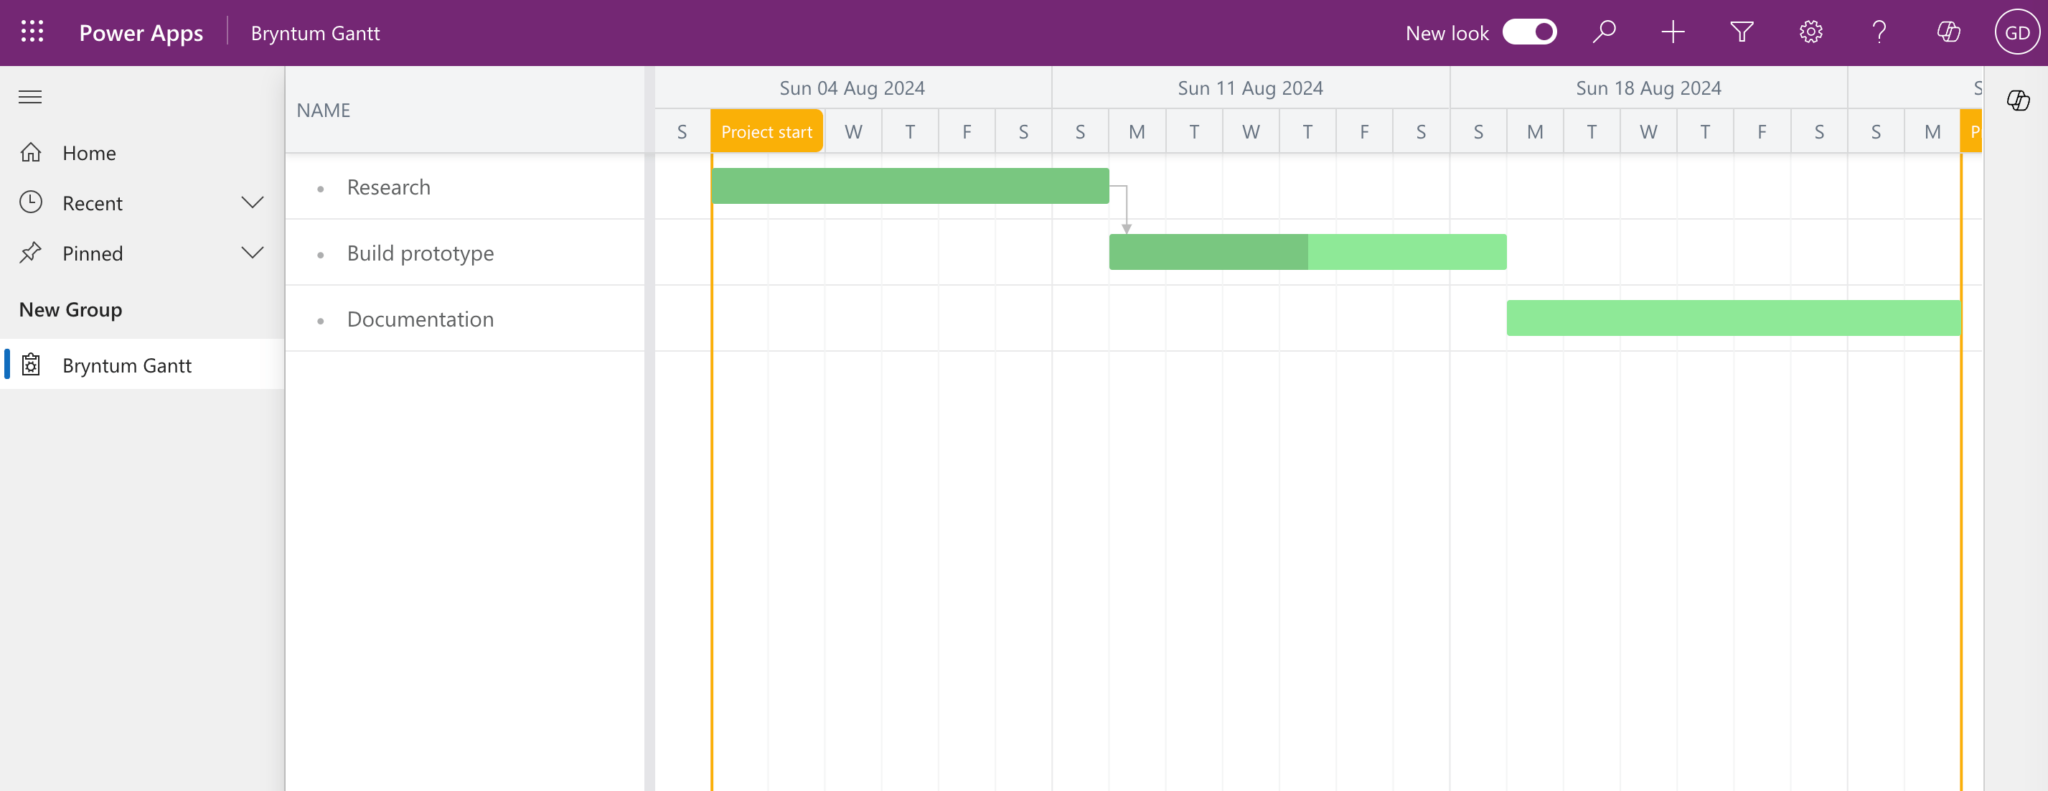Click the Sun 04 Aug 2024 week header

(x=852, y=88)
